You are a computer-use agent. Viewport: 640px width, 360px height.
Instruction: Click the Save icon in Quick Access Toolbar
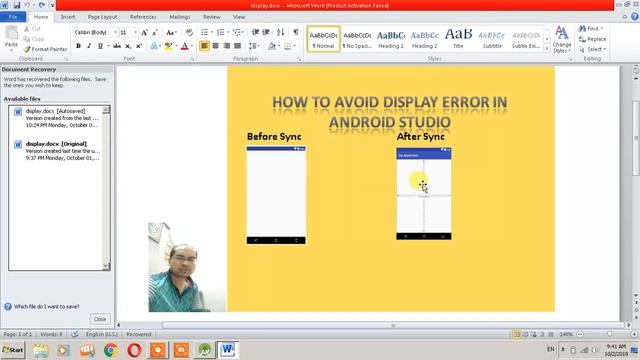[x=17, y=5]
